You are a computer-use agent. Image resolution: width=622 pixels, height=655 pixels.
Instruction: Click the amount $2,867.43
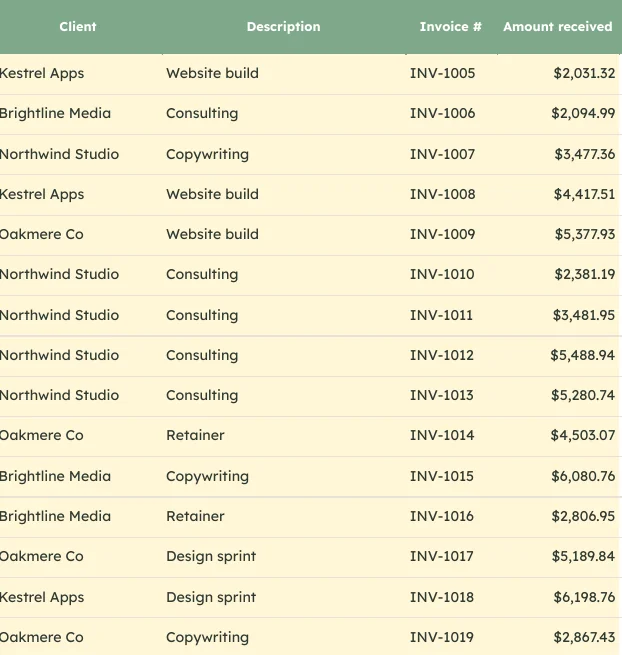[x=584, y=637]
